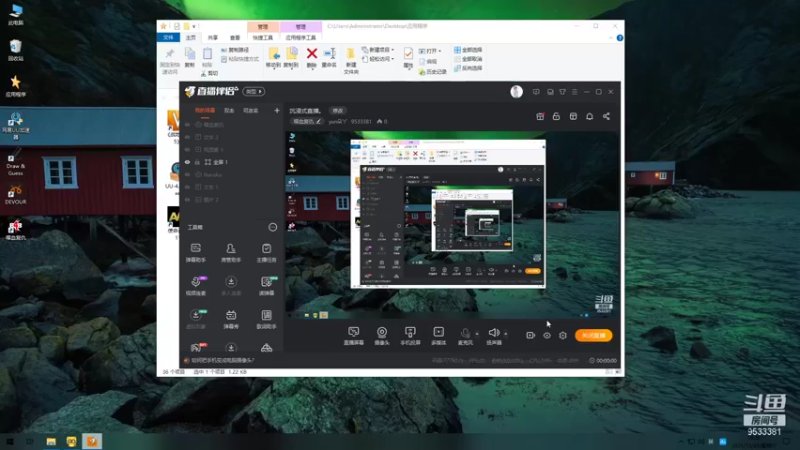Click the padlock icon above preview
Viewport: 800px width, 450px height.
click(556, 116)
